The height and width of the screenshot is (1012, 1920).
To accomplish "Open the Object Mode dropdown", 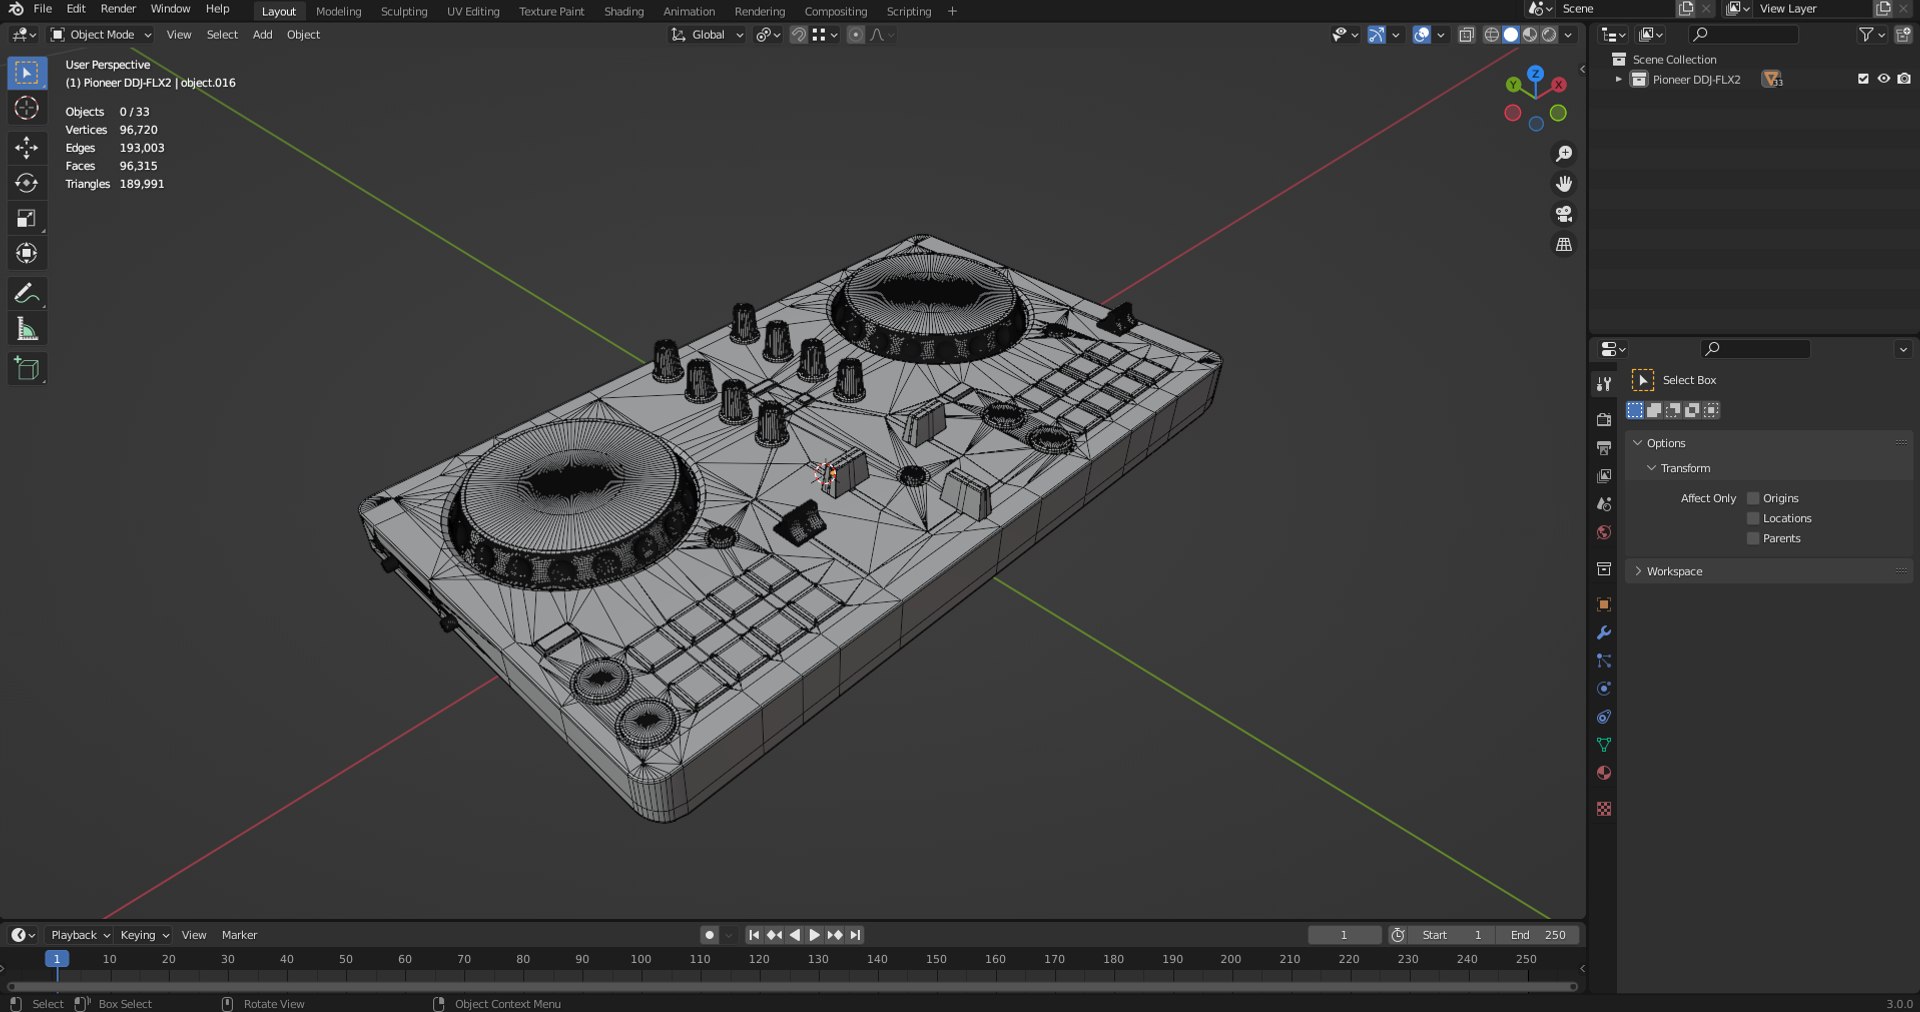I will (x=101, y=35).
